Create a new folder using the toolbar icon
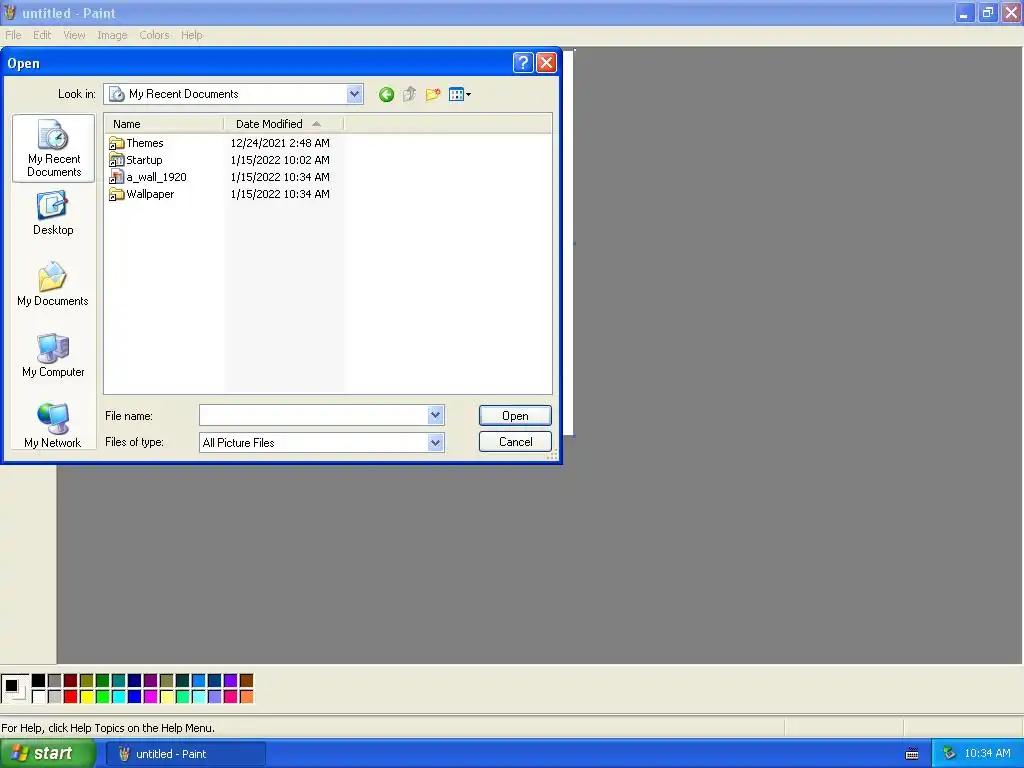Viewport: 1024px width, 768px height. coord(432,95)
